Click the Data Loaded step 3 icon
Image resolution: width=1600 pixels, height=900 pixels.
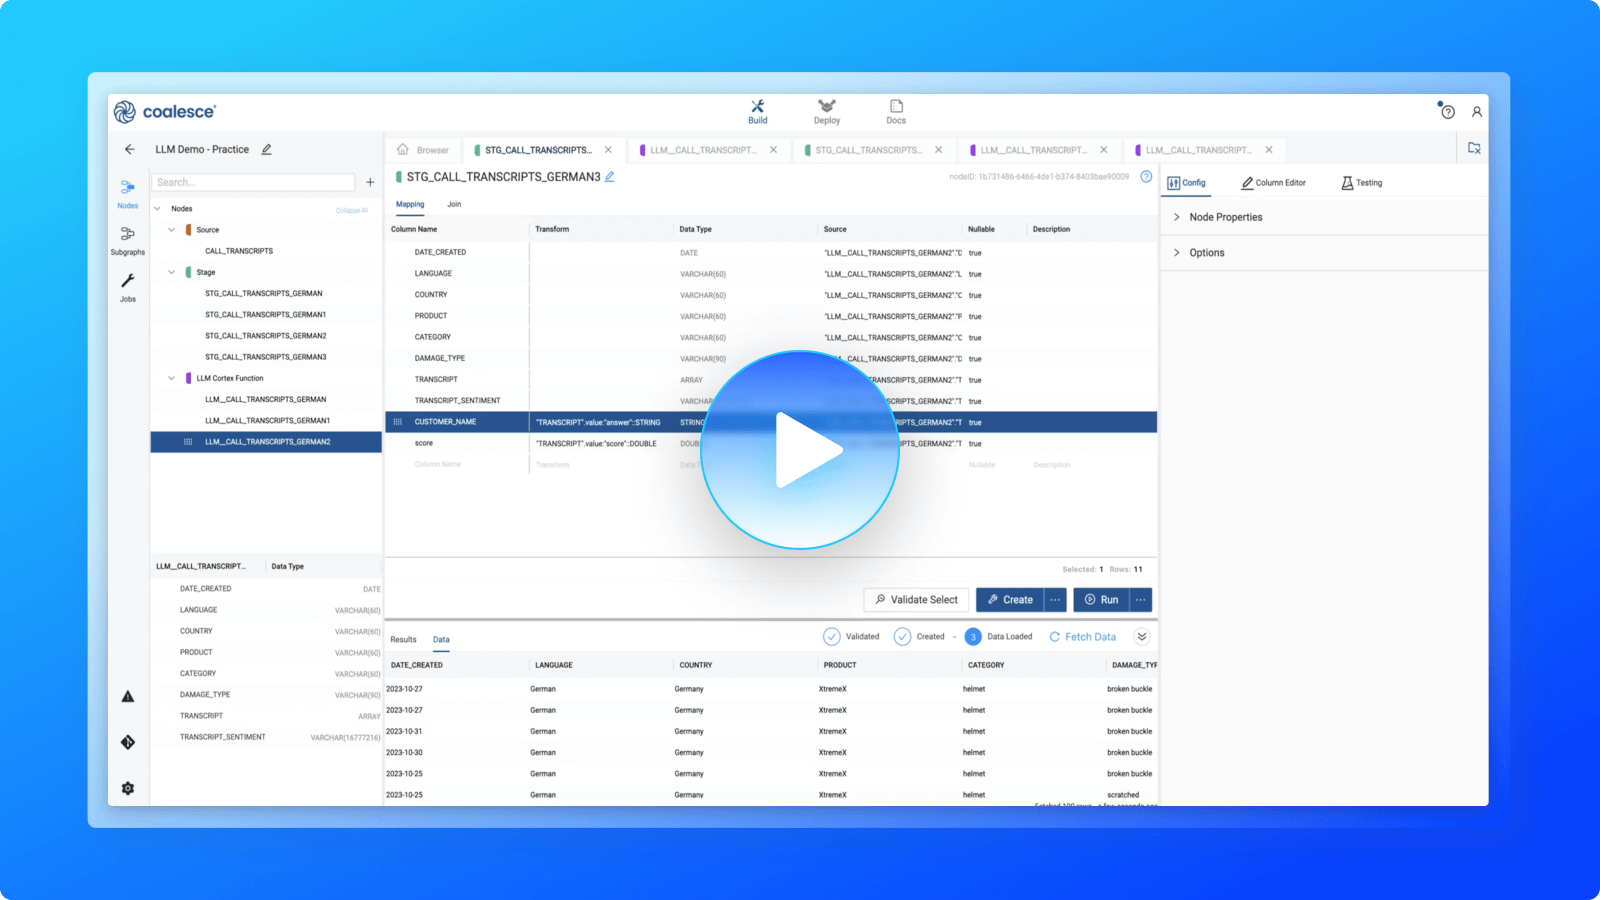[973, 637]
